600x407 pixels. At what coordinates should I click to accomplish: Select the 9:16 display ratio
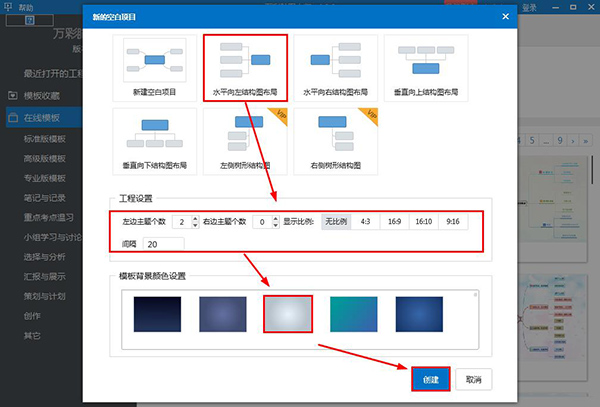(453, 221)
